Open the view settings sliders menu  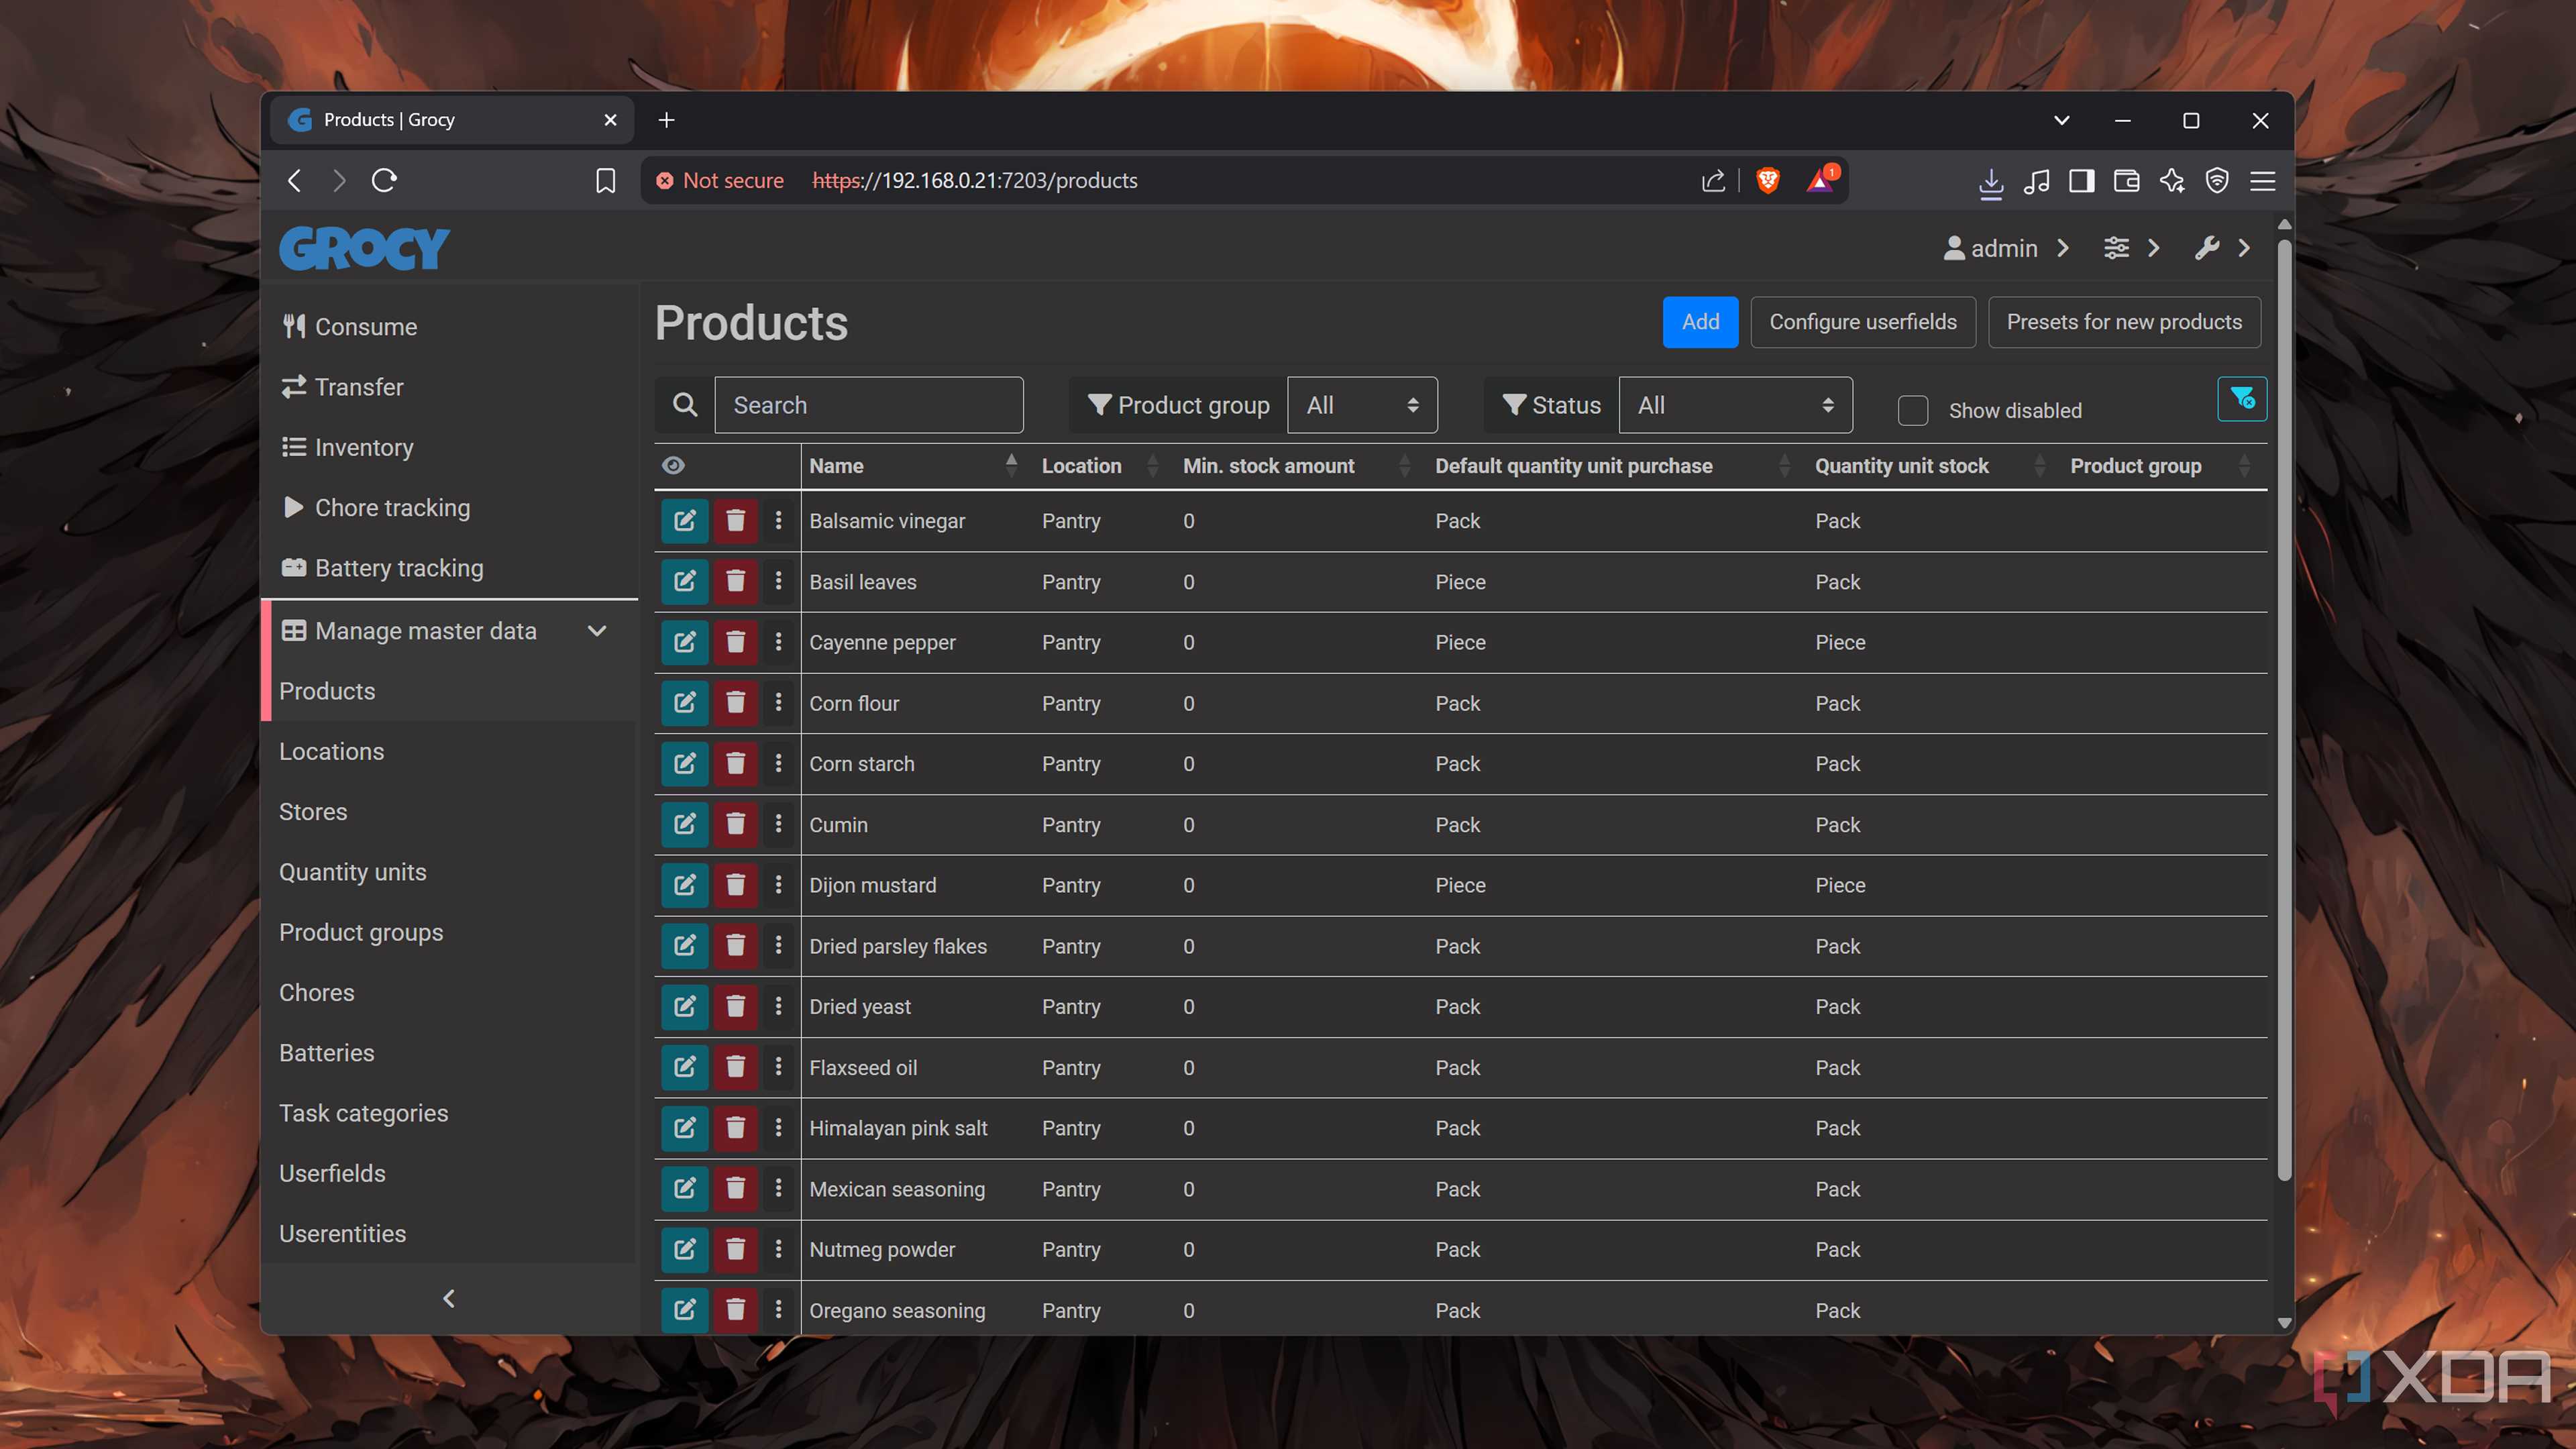tap(2131, 248)
